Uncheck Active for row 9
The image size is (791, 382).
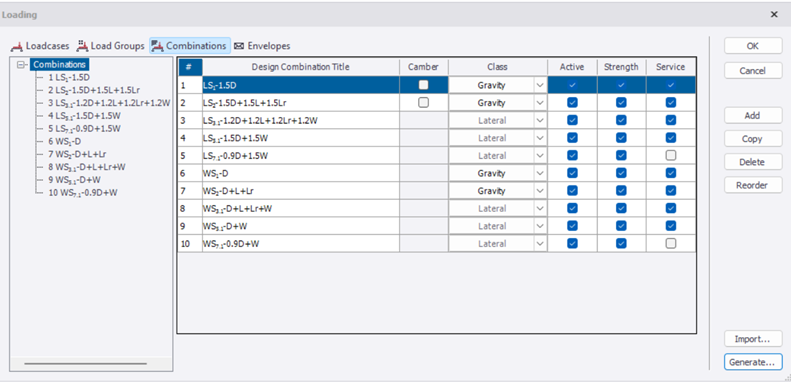[572, 226]
